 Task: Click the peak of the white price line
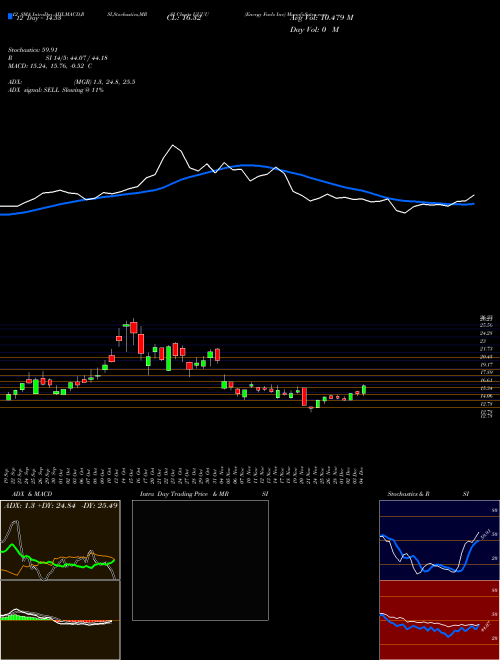click(173, 145)
